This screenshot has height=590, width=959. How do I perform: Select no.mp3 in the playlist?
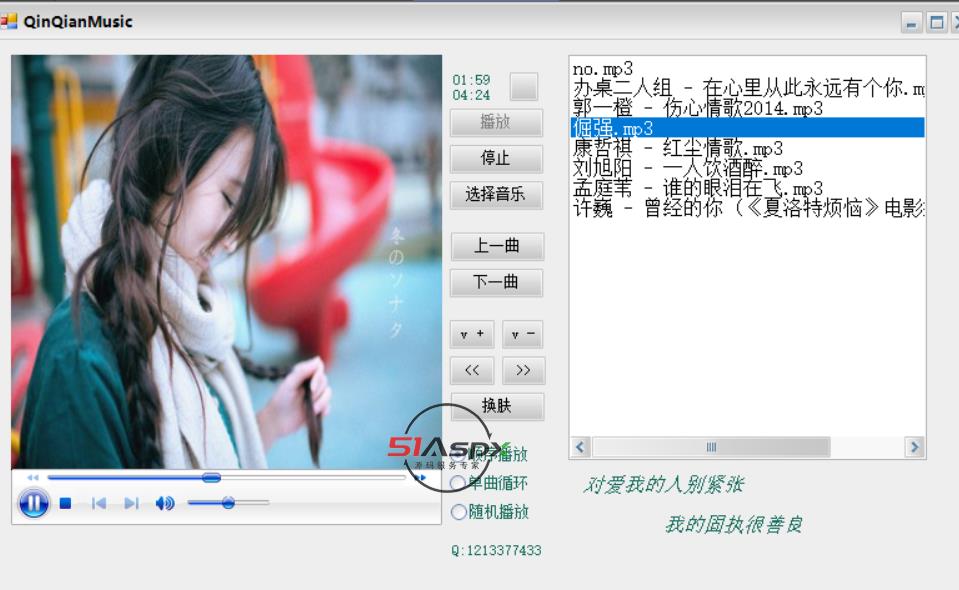coord(747,68)
